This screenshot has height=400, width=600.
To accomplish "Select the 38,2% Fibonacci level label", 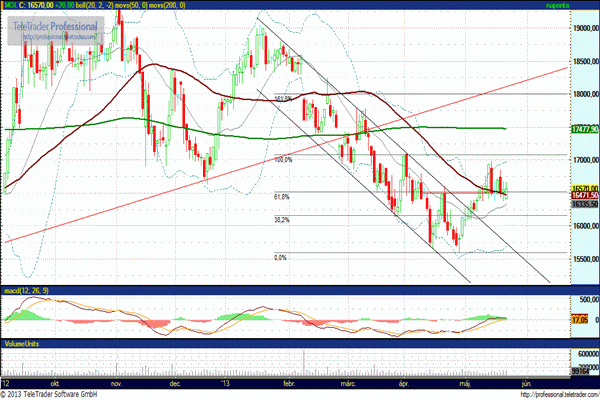I will pyautogui.click(x=282, y=220).
